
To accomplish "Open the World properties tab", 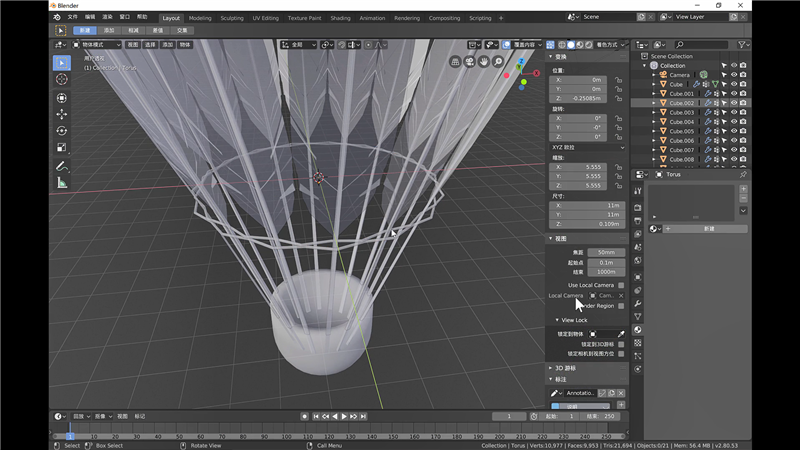I will [638, 261].
